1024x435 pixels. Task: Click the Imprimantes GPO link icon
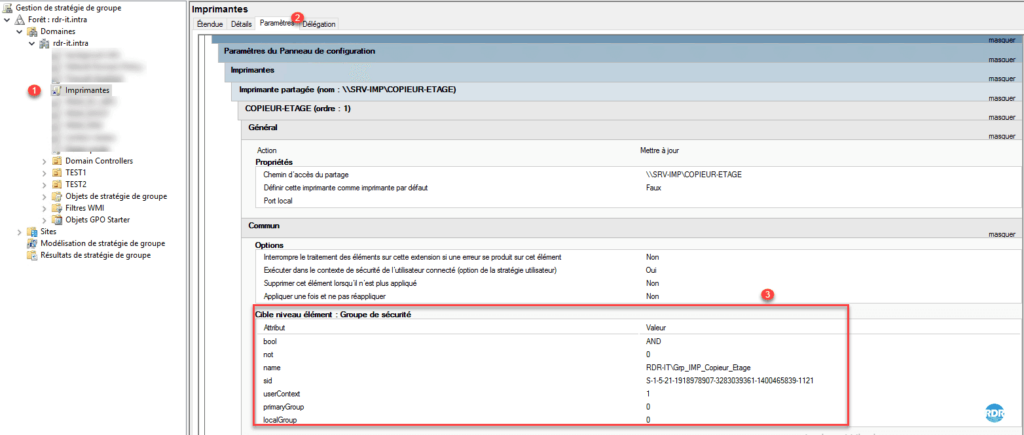click(x=57, y=90)
